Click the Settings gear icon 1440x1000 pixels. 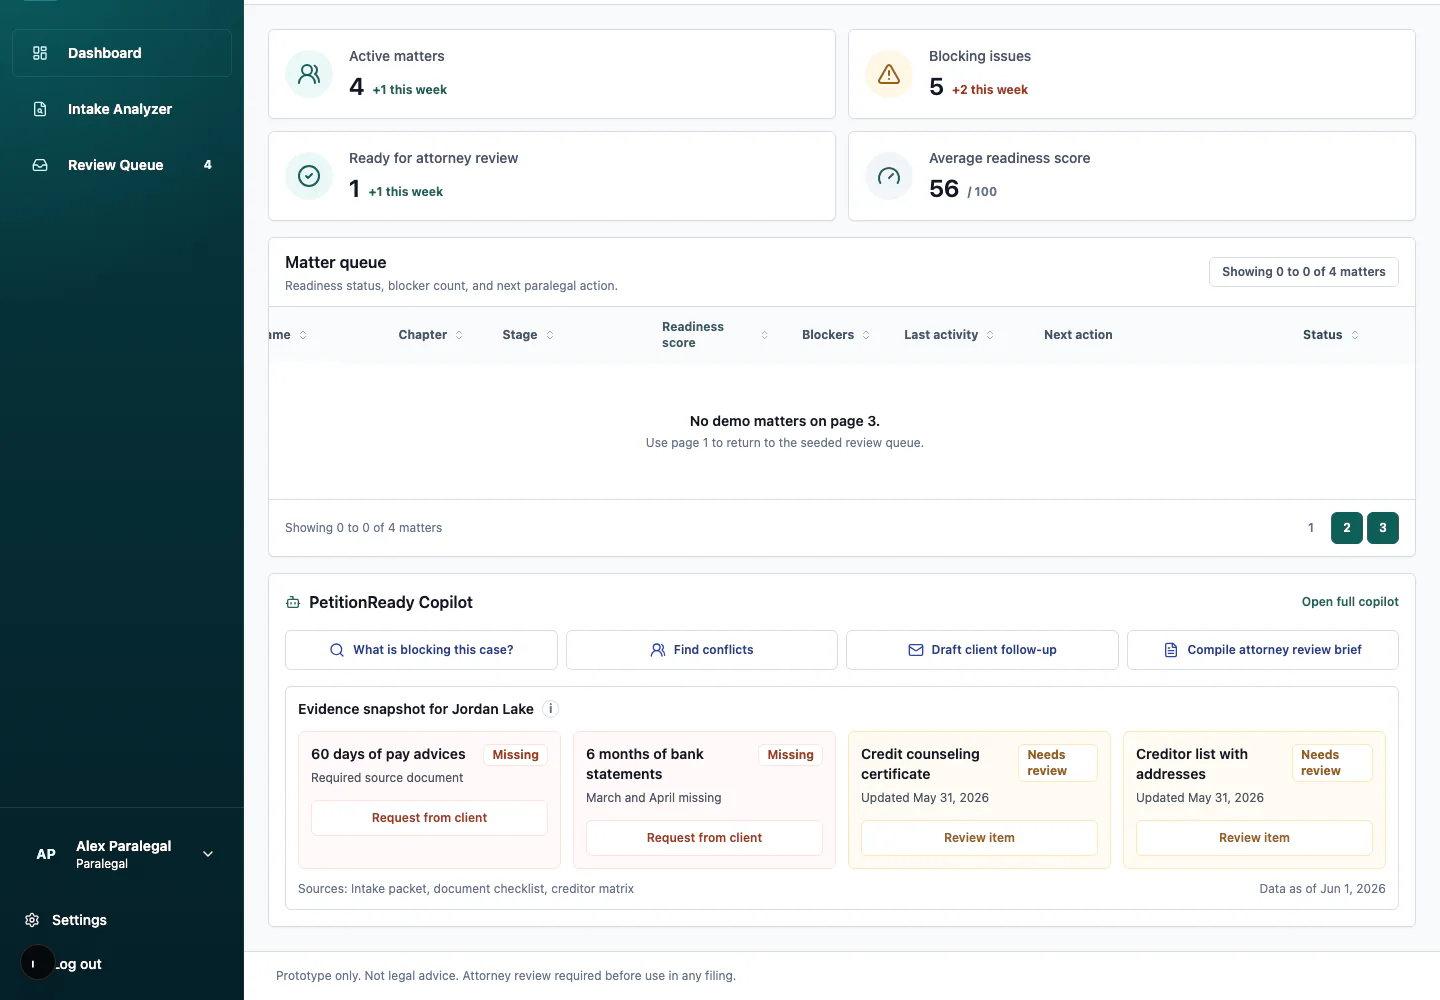(x=32, y=920)
